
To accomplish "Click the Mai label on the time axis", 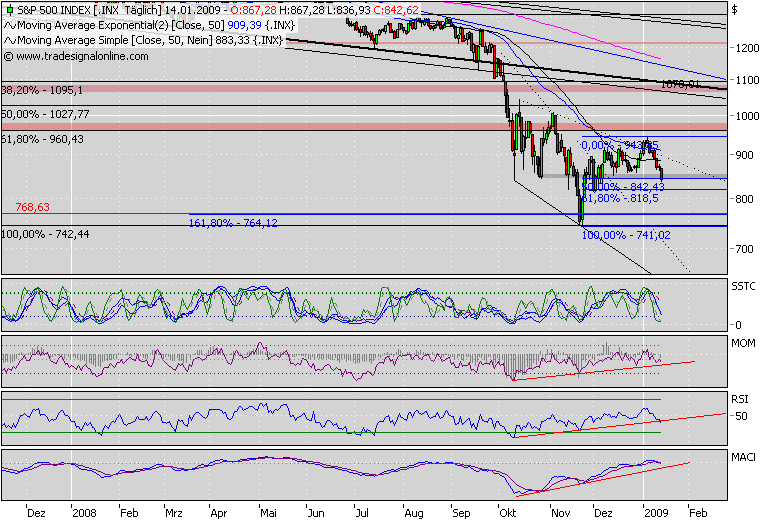I will point(268,513).
